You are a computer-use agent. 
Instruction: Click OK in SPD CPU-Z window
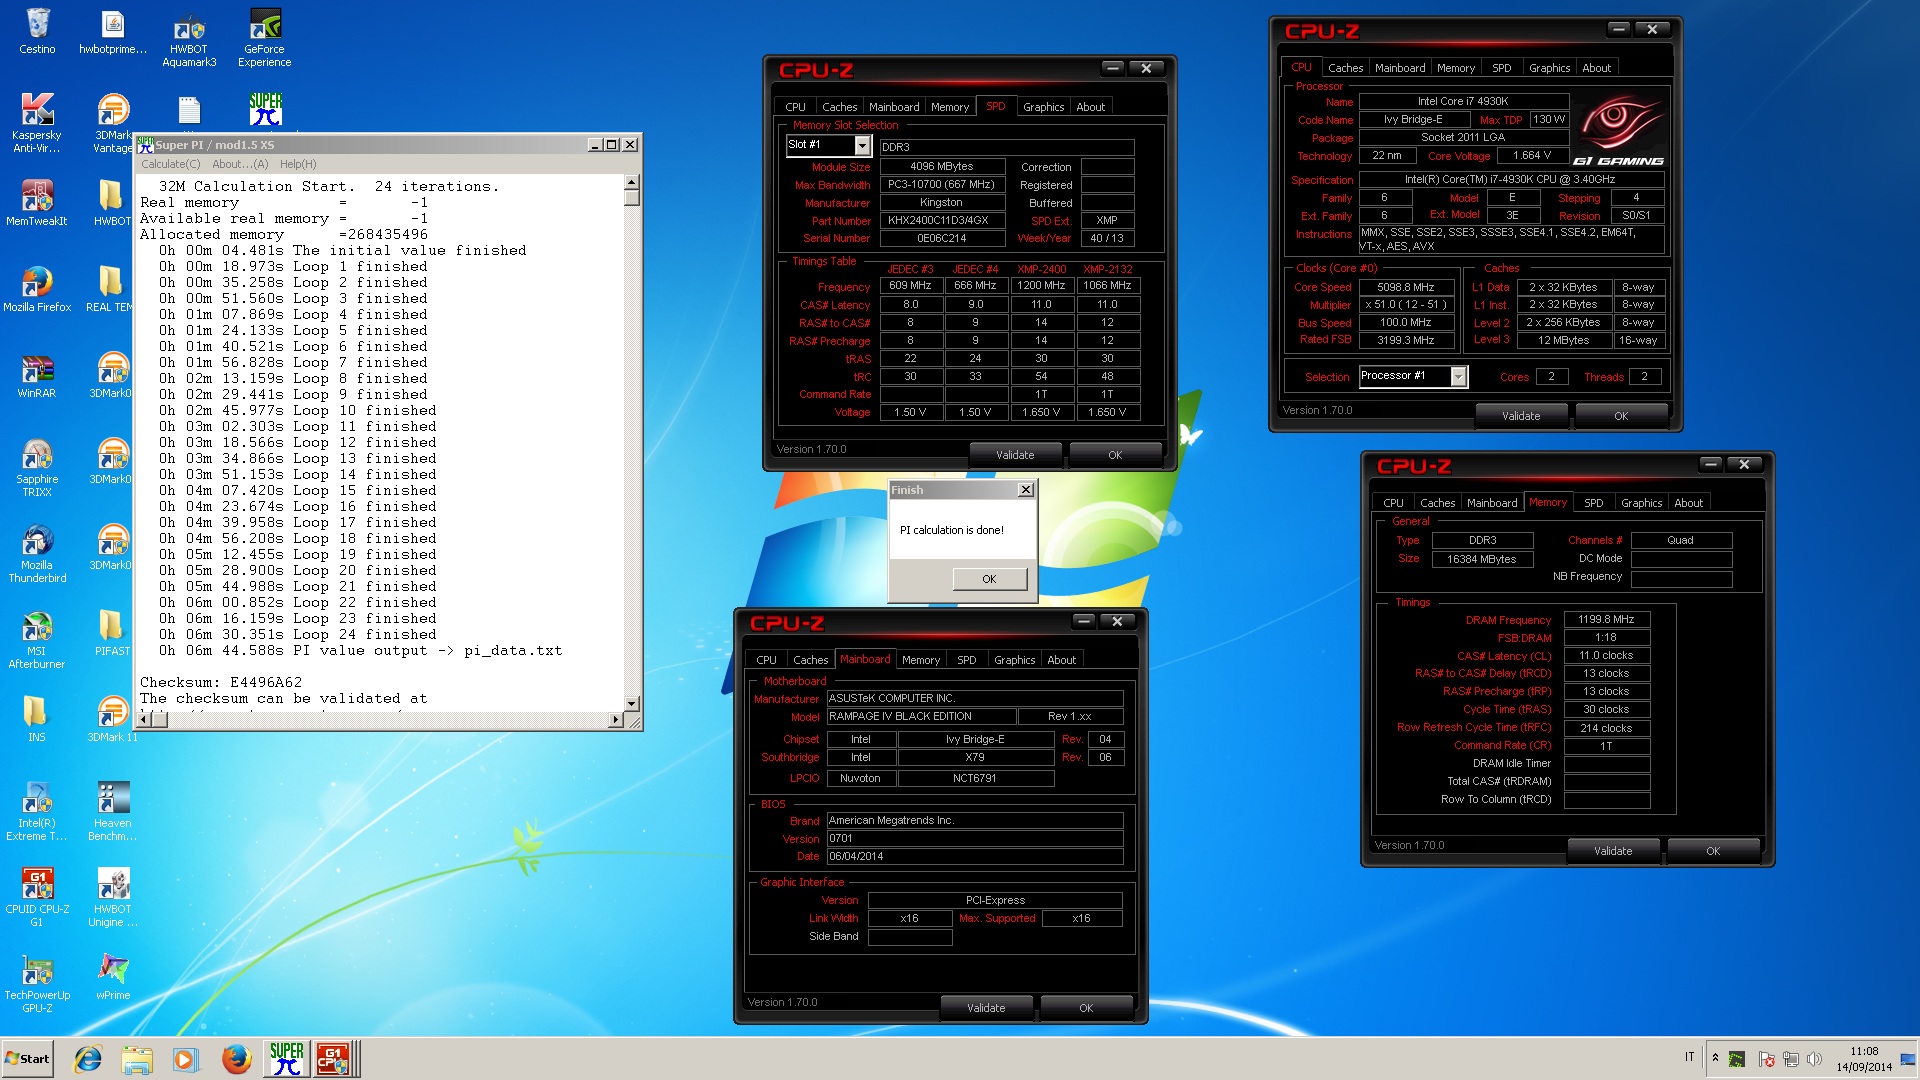1115,455
